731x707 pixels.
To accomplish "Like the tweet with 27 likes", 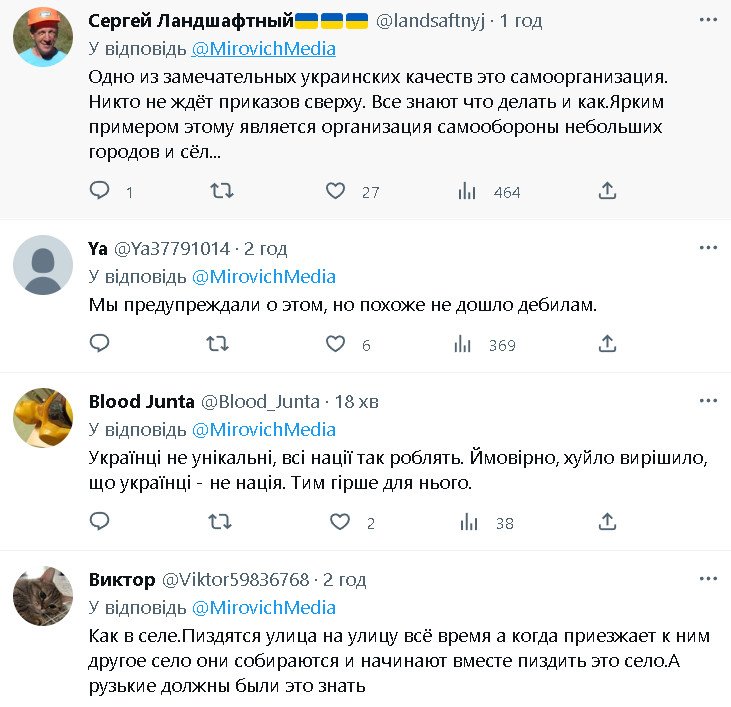I will [336, 191].
